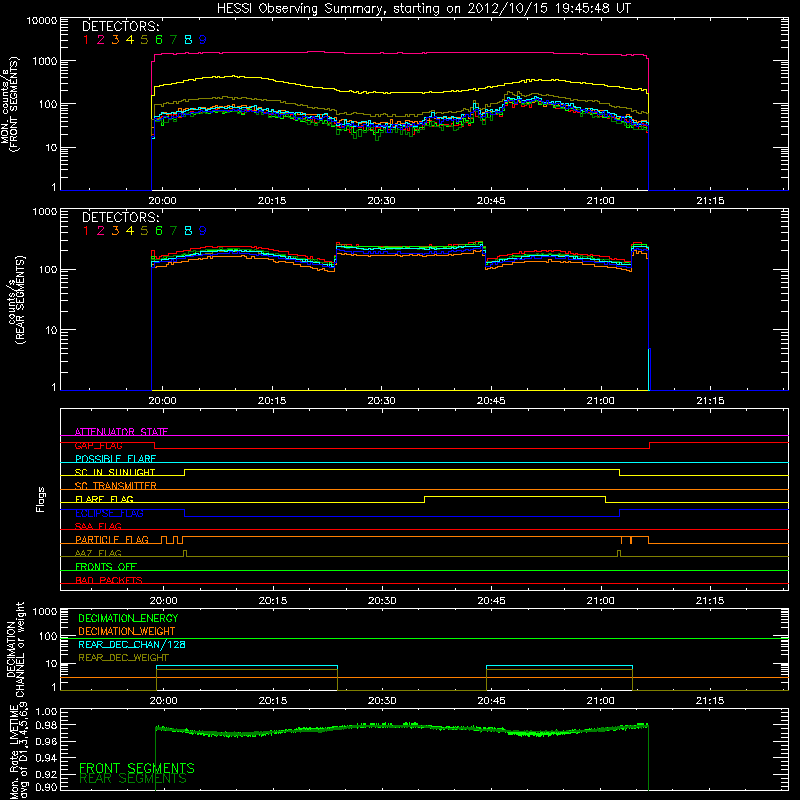This screenshot has width=800, height=800.
Task: Click the GAP_FLAG label
Action: (x=99, y=445)
